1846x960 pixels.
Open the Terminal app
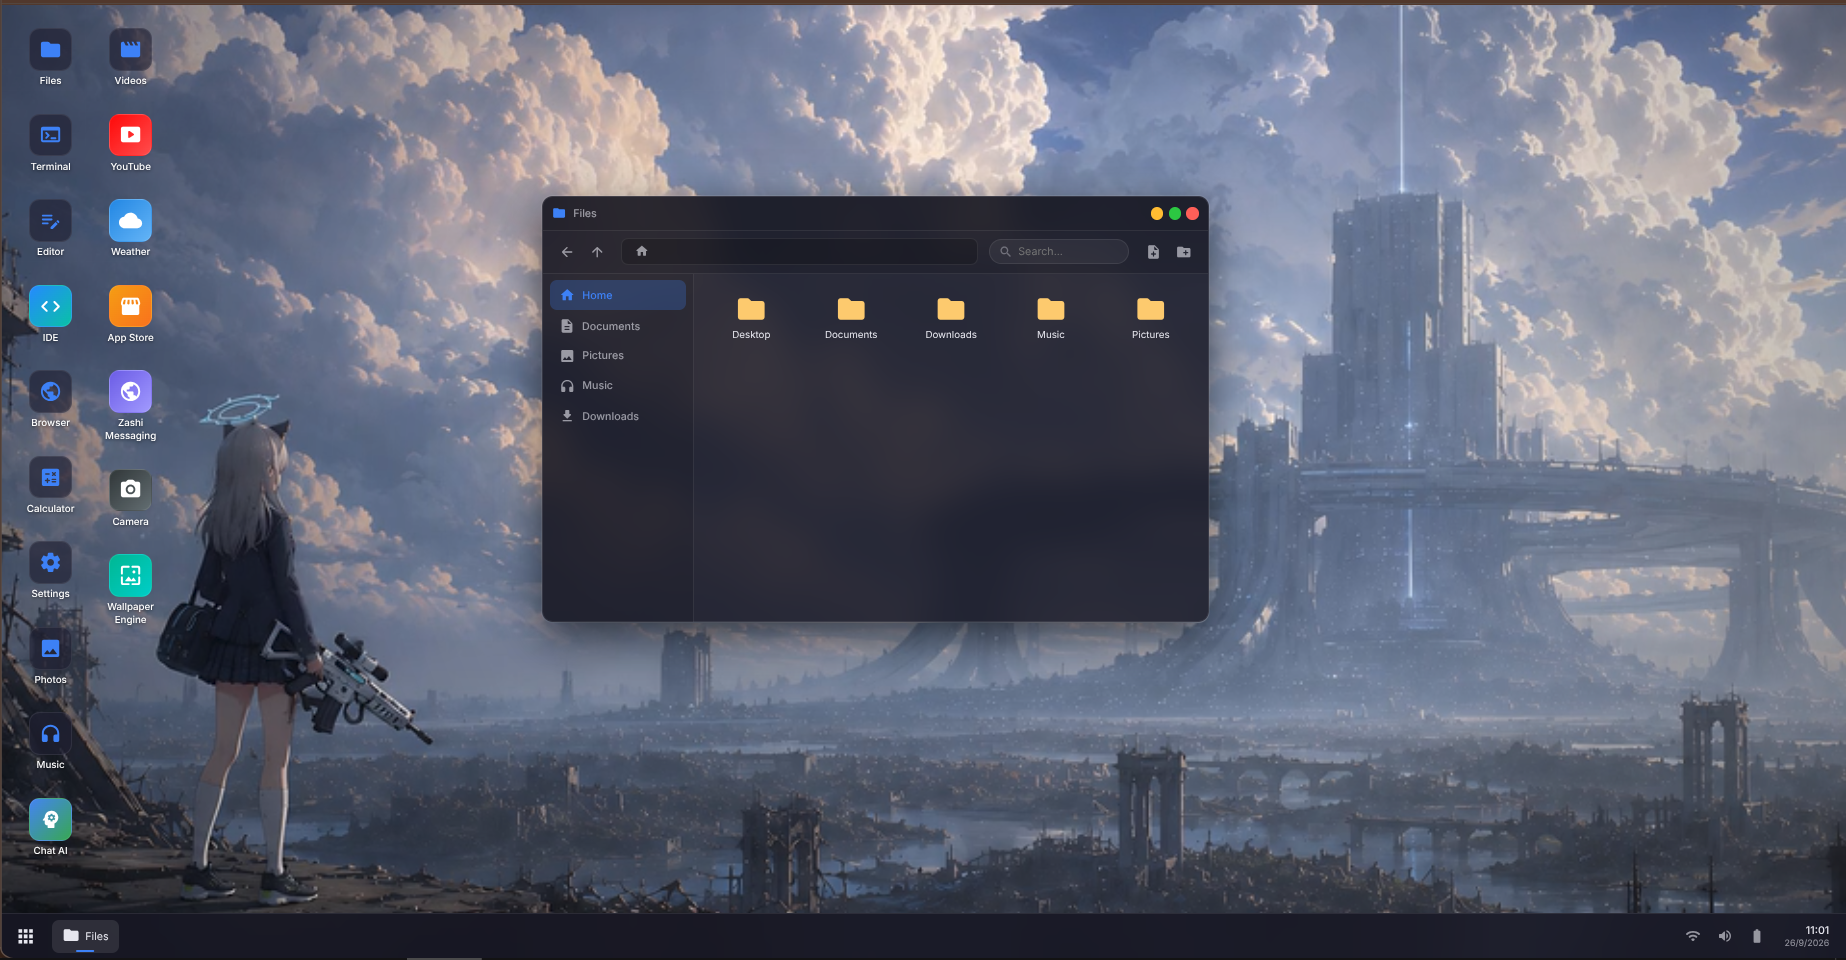click(50, 143)
